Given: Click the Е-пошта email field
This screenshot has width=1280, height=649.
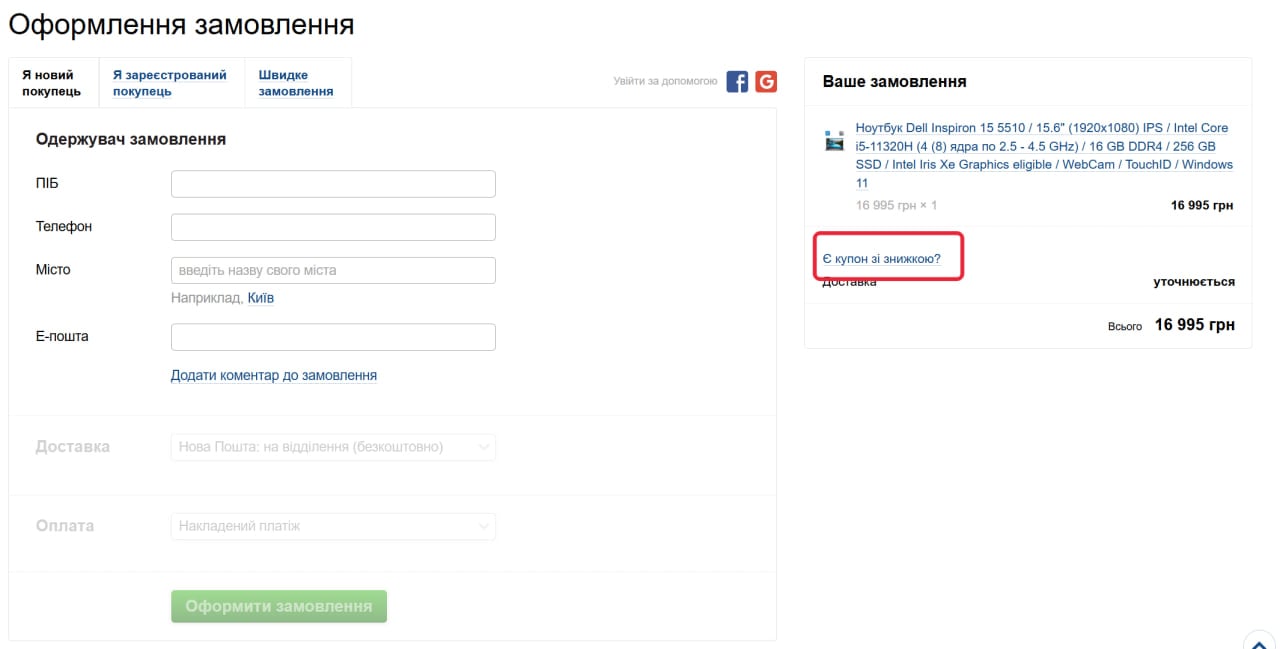Looking at the screenshot, I should tap(333, 337).
